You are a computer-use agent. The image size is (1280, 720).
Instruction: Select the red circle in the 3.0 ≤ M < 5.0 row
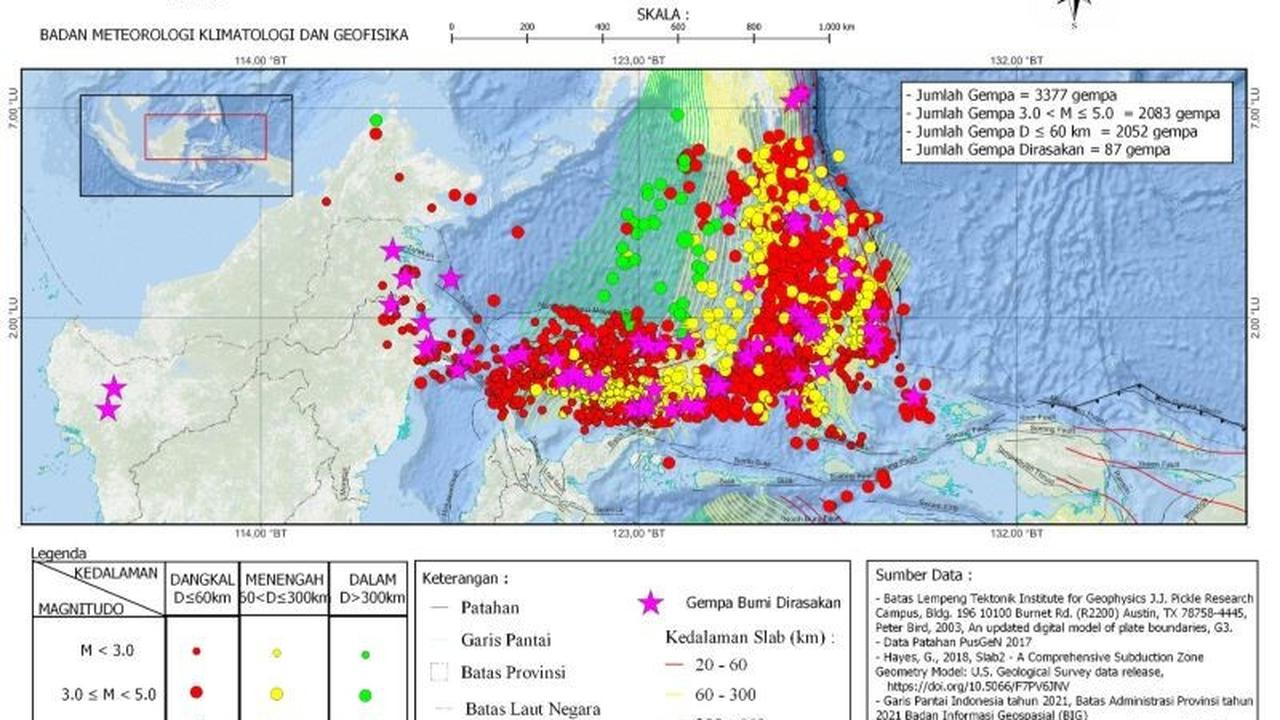[196, 691]
